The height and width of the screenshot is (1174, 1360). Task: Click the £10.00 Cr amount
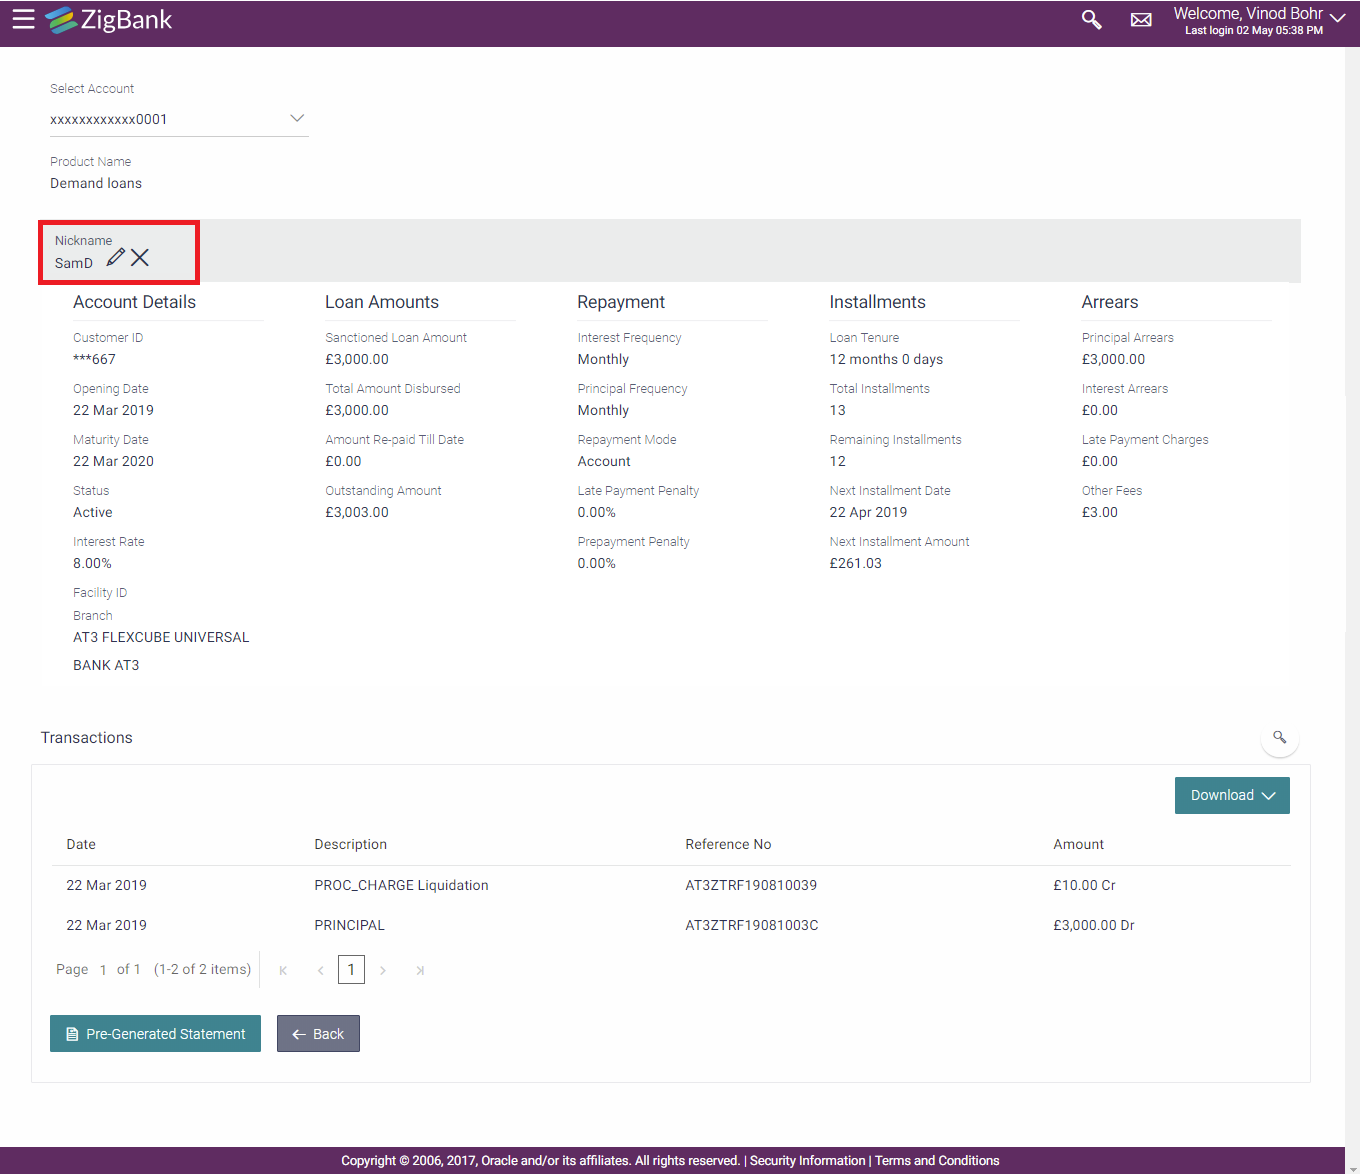coord(1084,885)
